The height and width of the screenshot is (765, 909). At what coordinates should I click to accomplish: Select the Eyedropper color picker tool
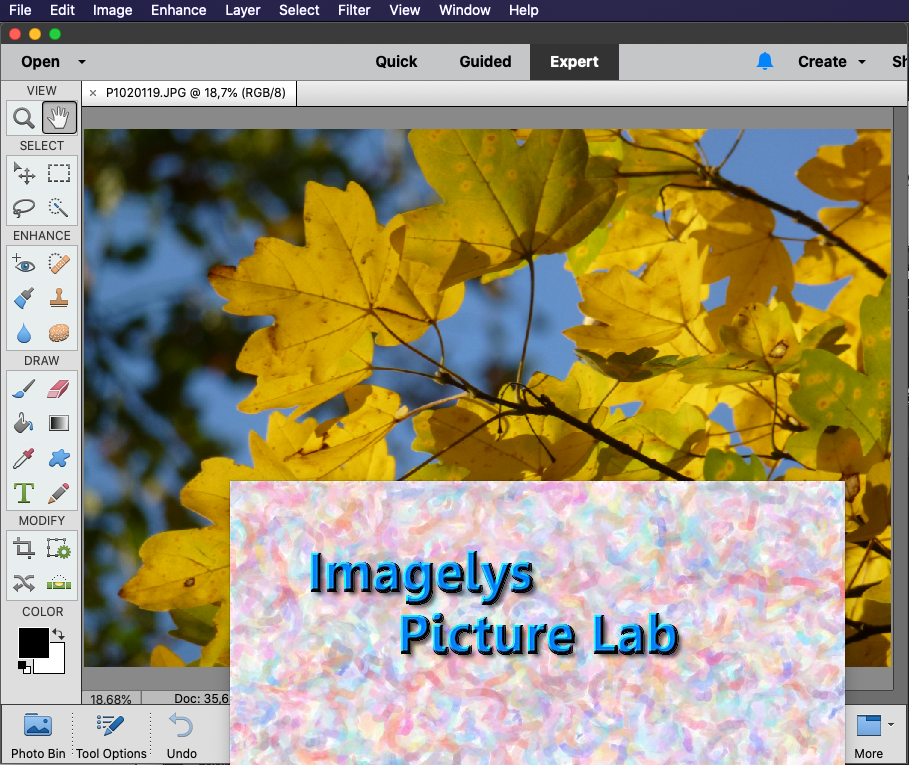point(24,458)
